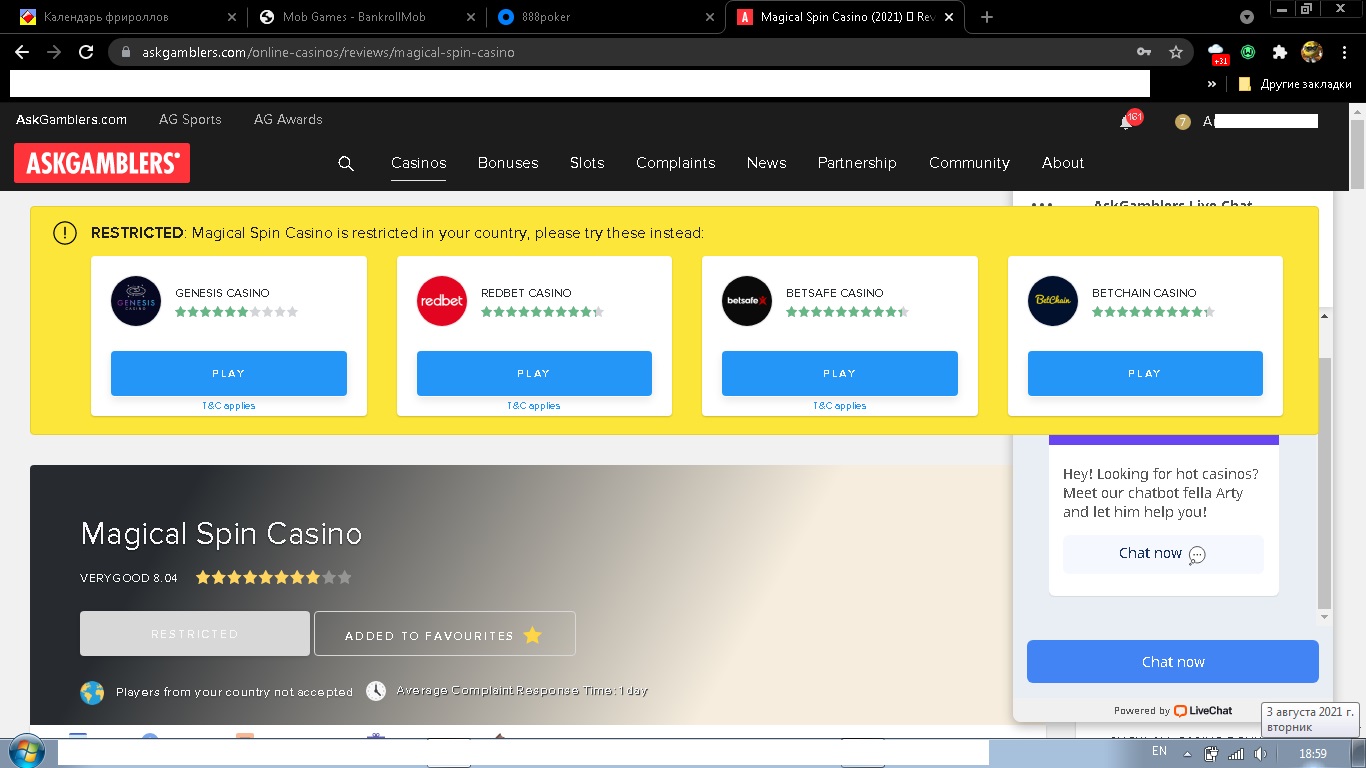Open Casinos menu item
The width and height of the screenshot is (1366, 768).
(418, 163)
